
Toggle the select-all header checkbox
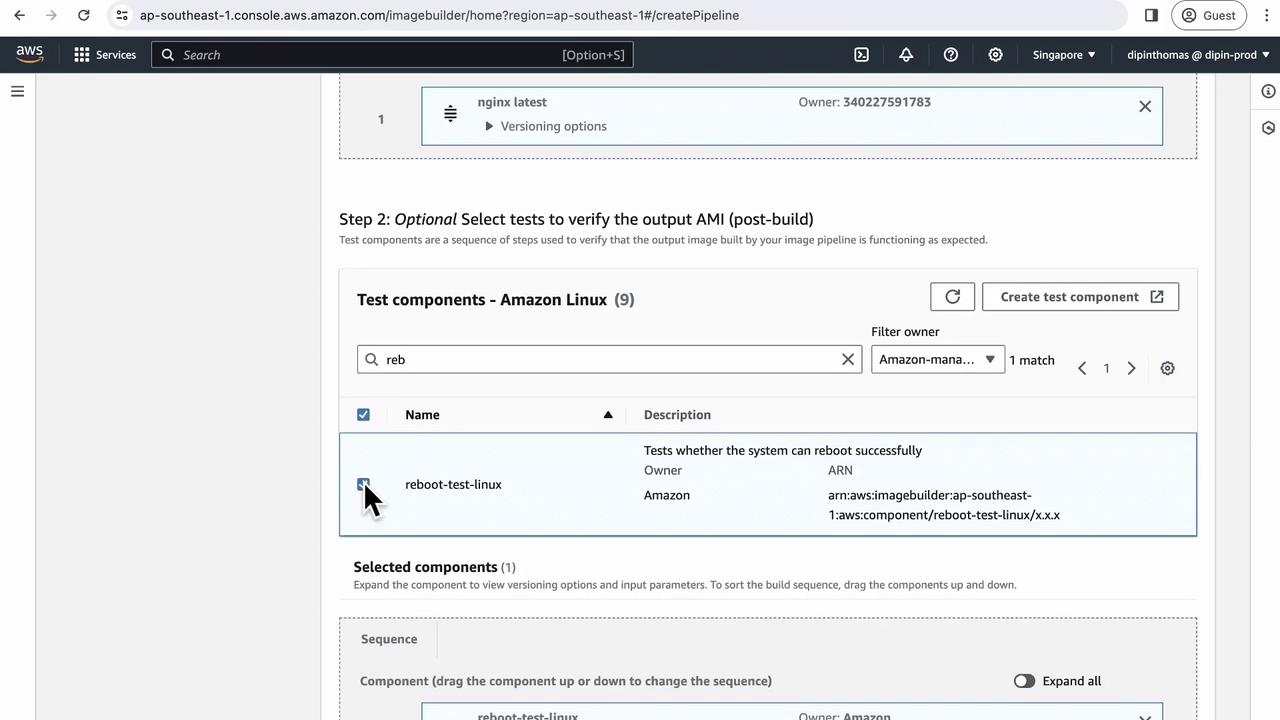(363, 415)
